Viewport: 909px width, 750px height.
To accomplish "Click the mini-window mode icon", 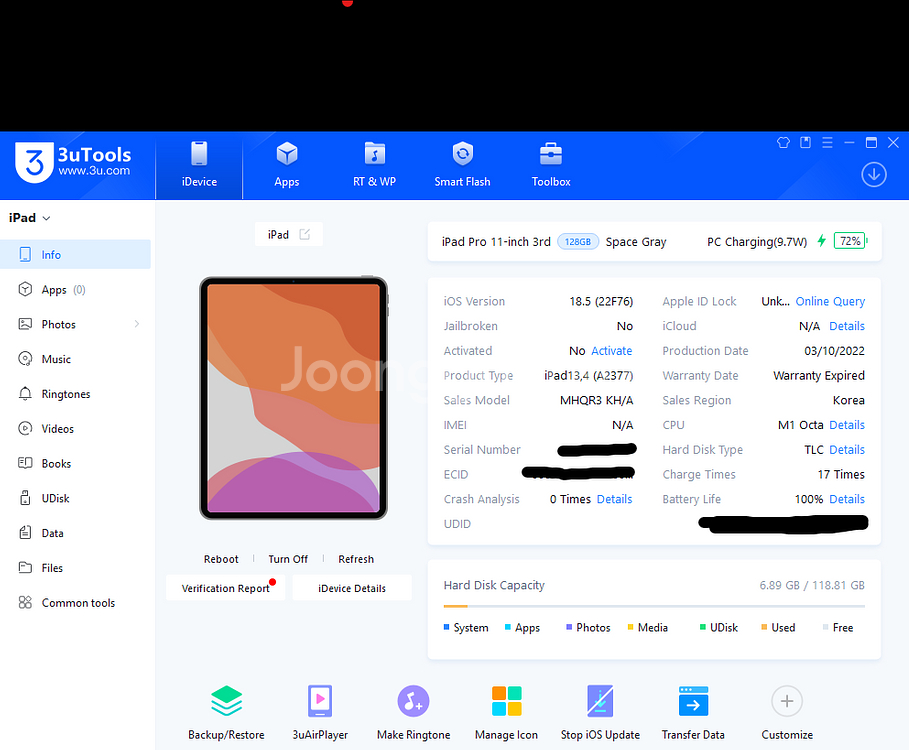I will click(x=805, y=143).
